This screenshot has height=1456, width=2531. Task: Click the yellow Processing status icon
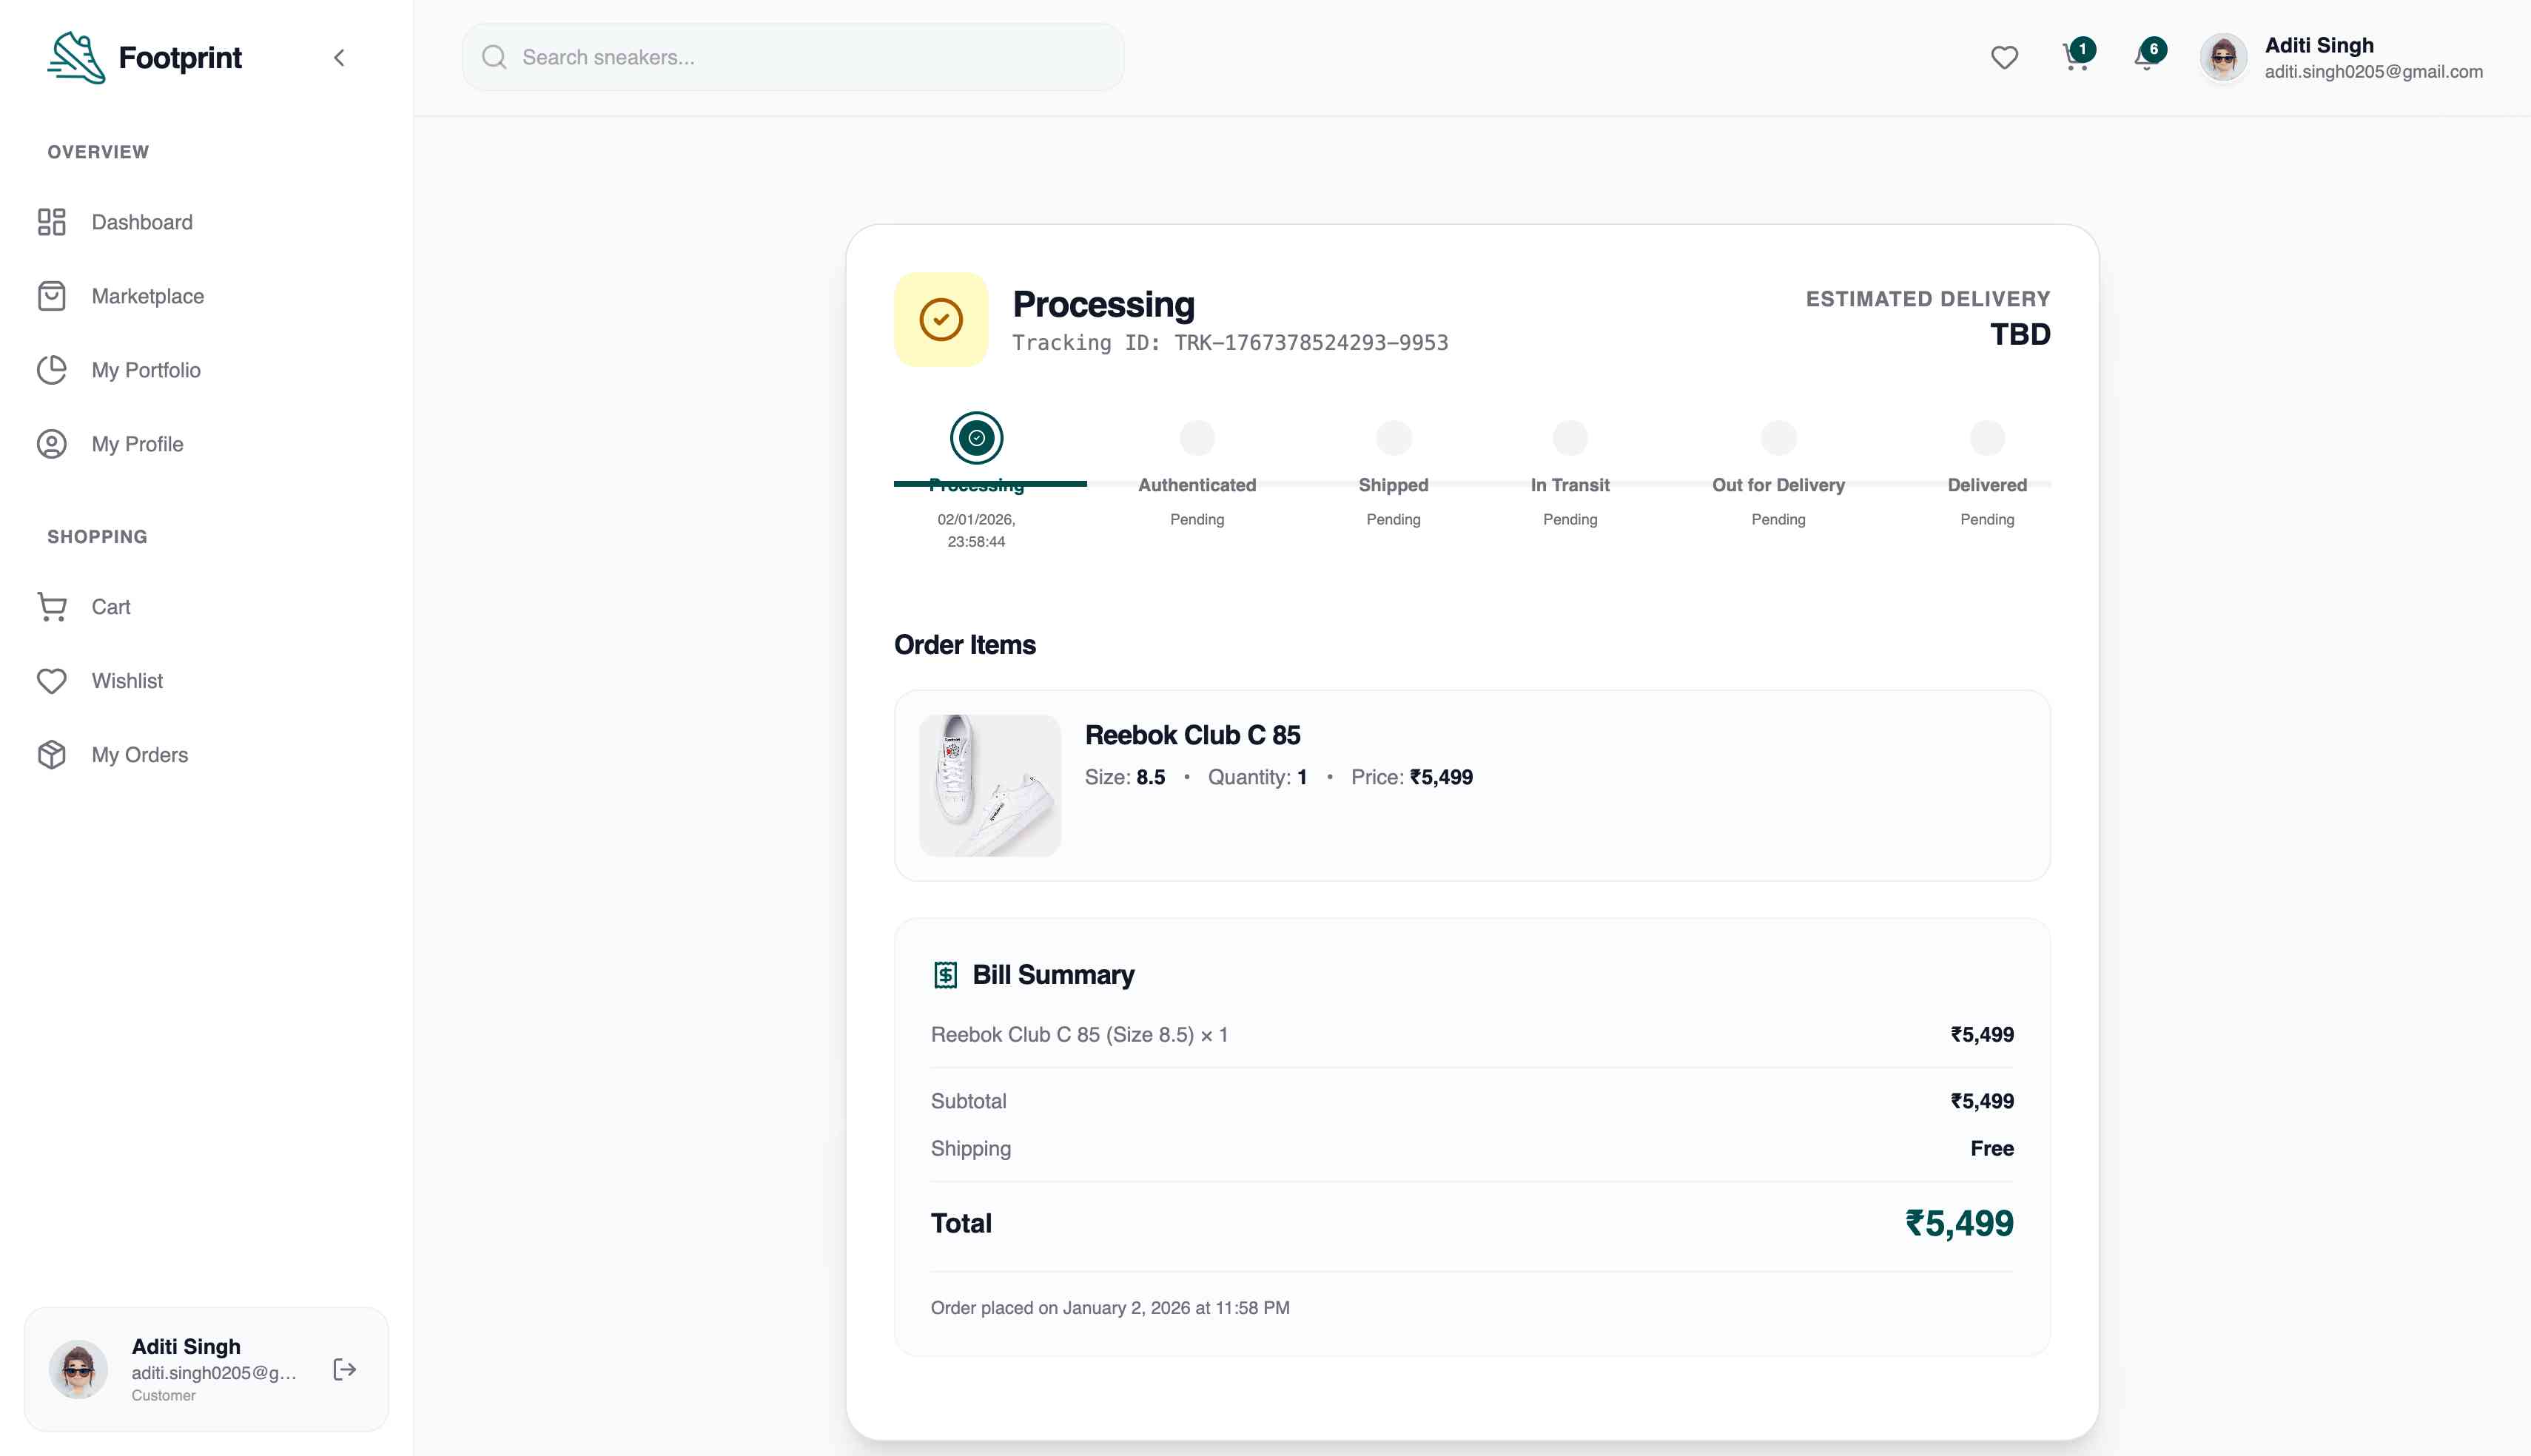[940, 319]
